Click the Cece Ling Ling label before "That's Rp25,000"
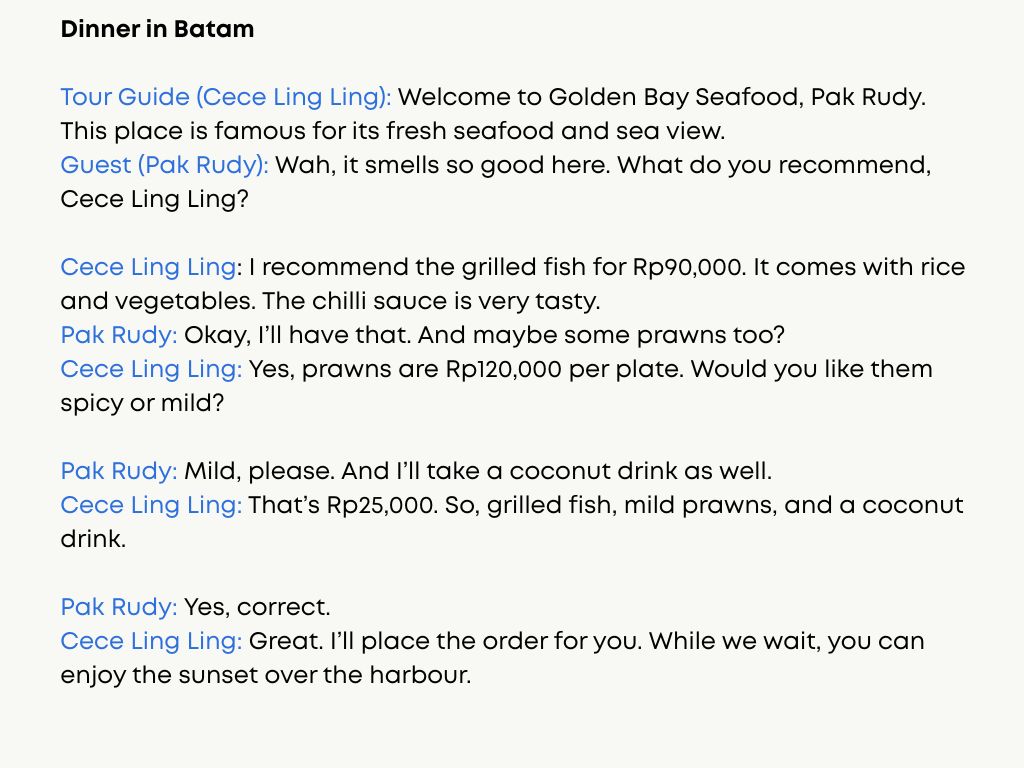Viewport: 1024px width, 768px height. (150, 505)
